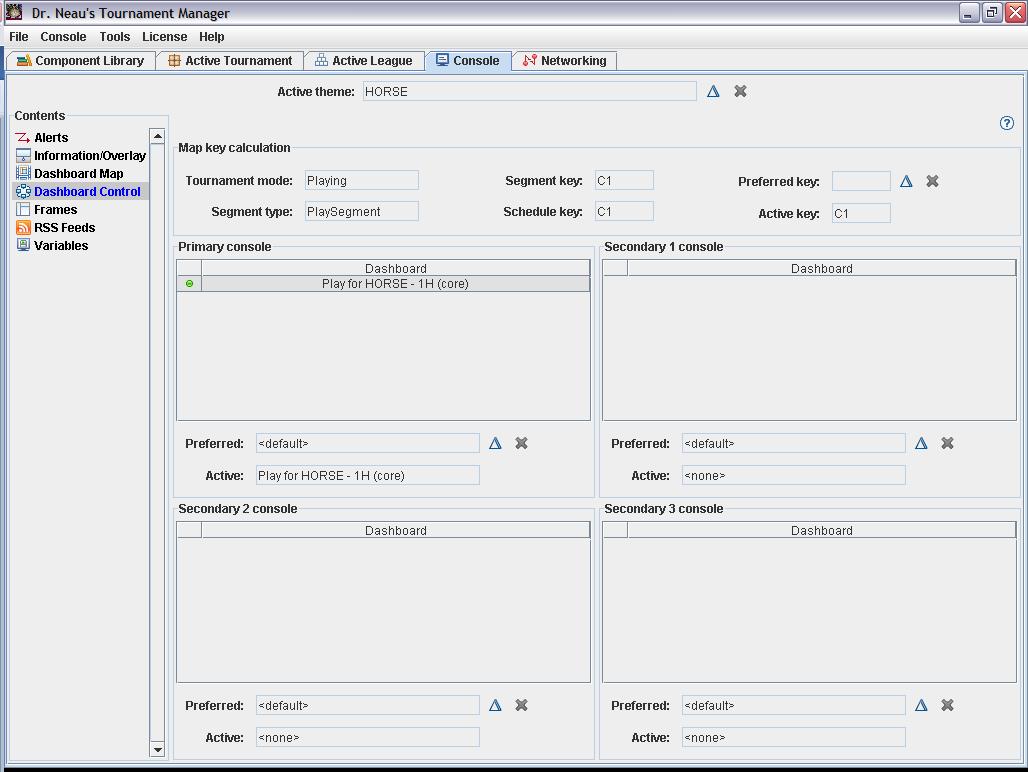Image resolution: width=1028 pixels, height=772 pixels.
Task: Click the Segment type PlaySegment field
Action: (x=361, y=211)
